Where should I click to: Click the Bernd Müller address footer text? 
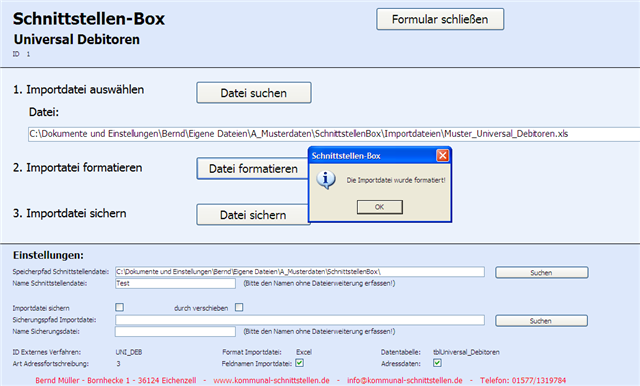[116, 380]
